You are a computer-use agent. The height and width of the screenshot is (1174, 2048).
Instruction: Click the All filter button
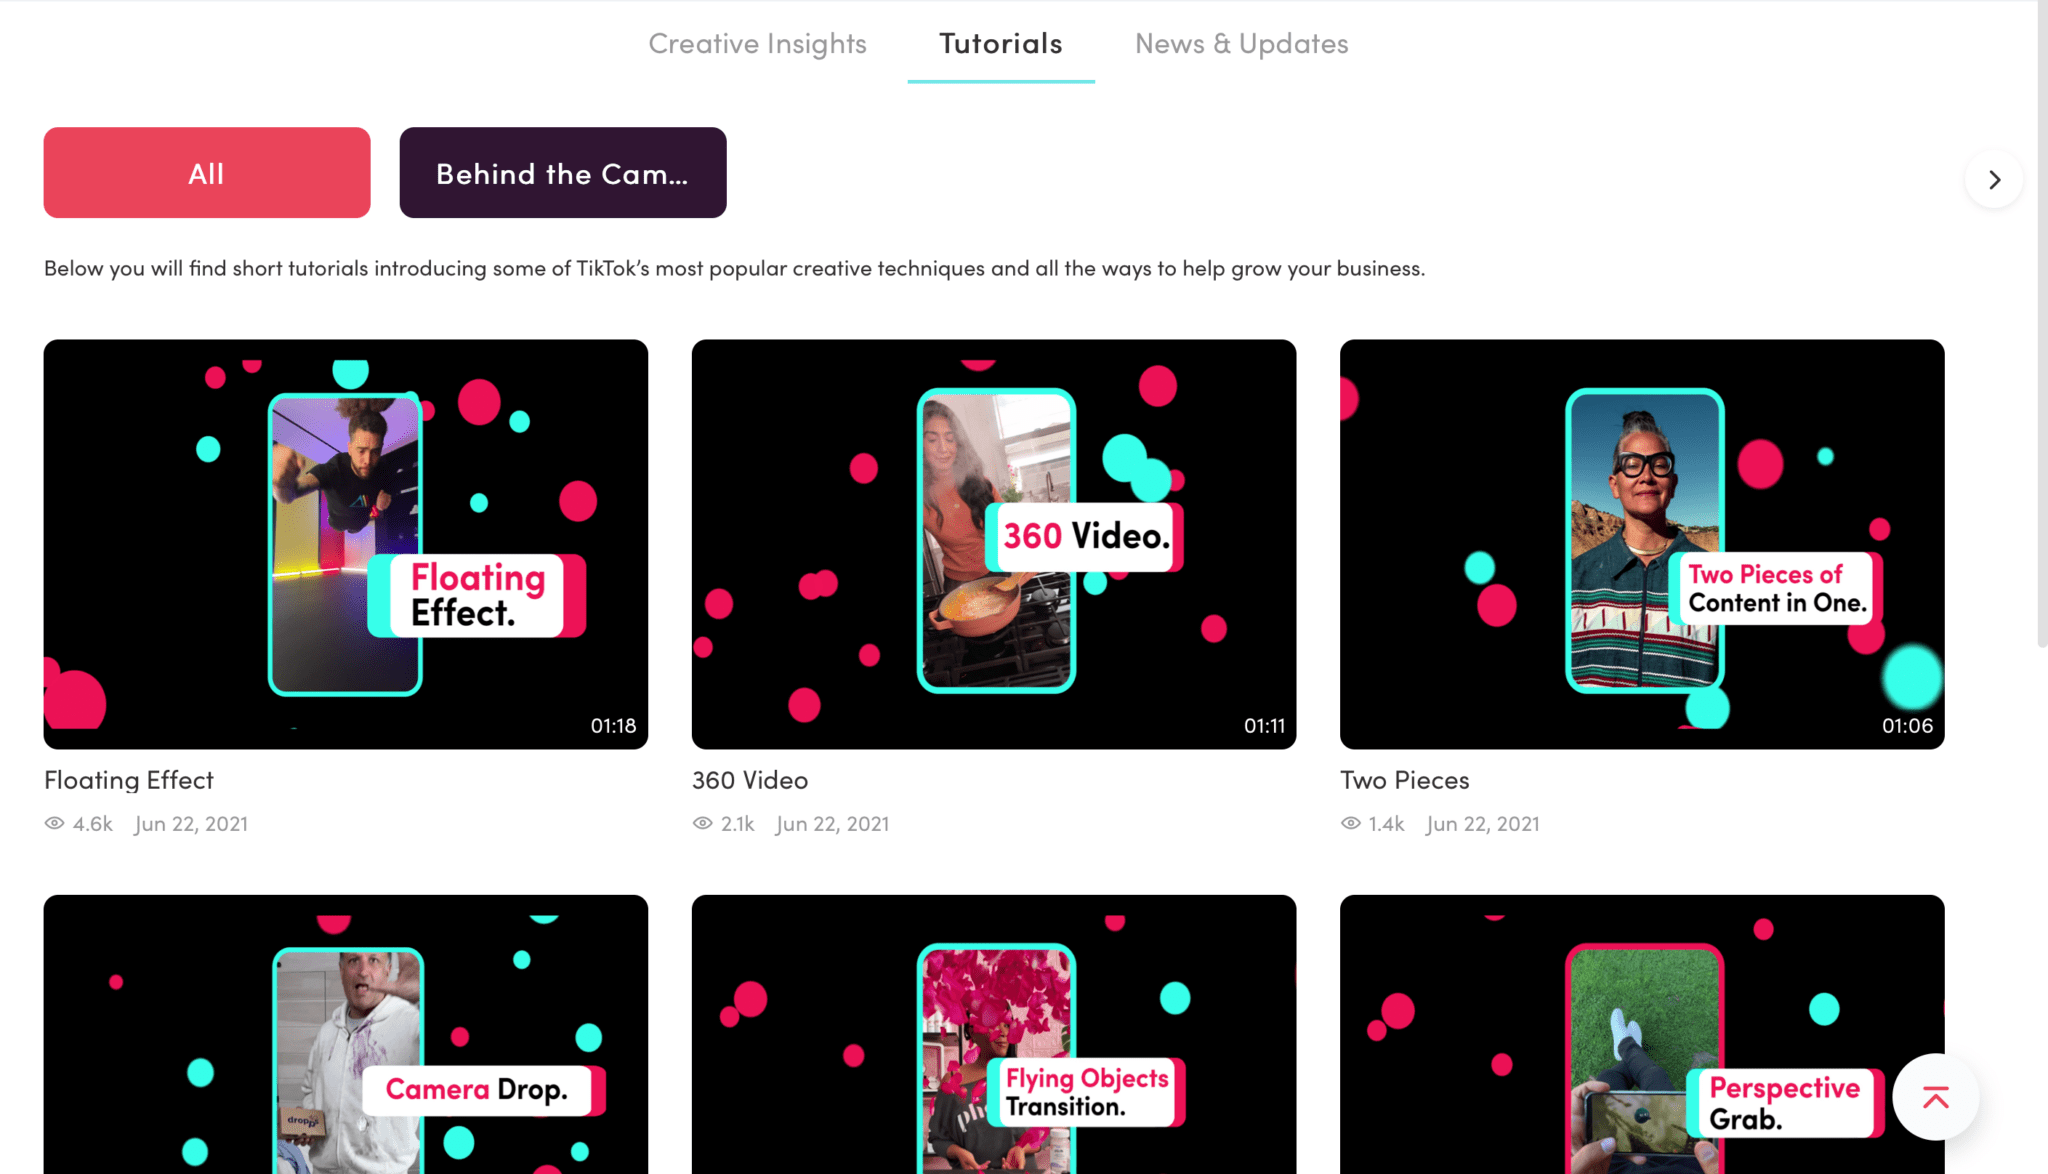click(207, 172)
